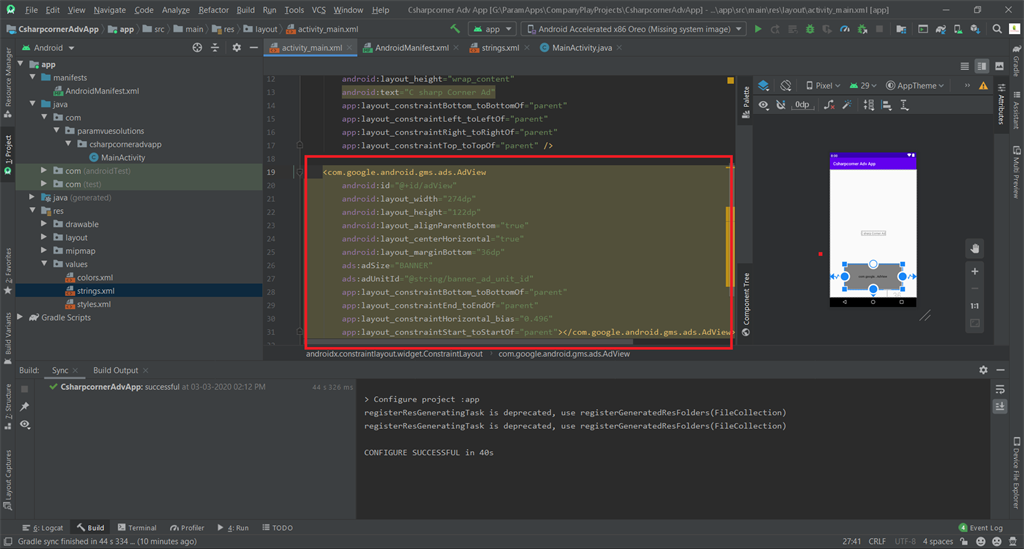1024x549 pixels.
Task: Run the app with green play button
Action: (x=758, y=29)
